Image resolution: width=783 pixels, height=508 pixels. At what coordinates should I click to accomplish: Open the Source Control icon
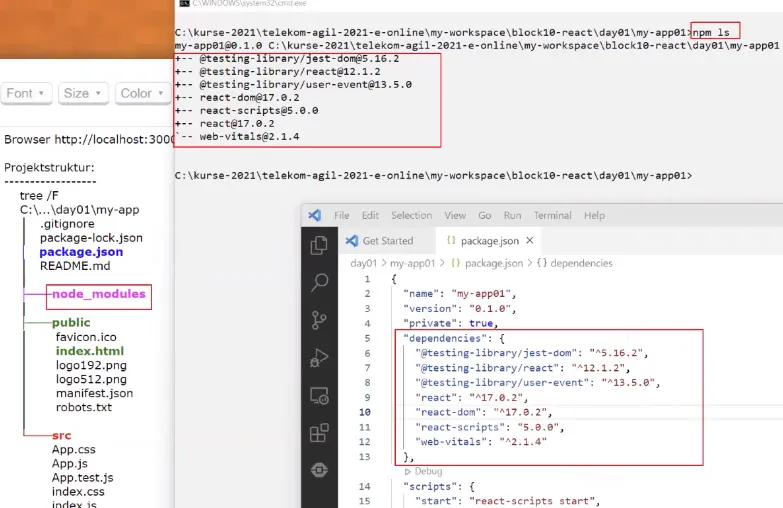pos(319,320)
